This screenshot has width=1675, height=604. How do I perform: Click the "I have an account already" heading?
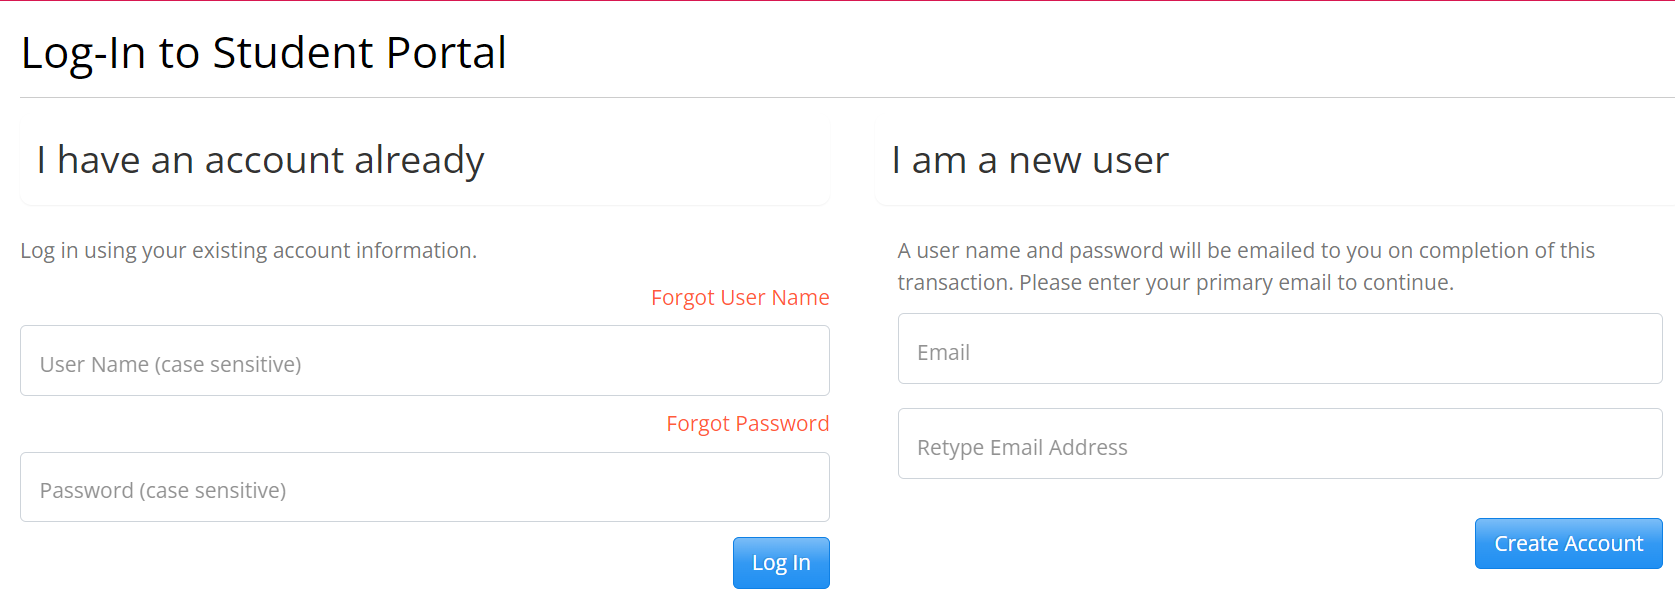(260, 160)
